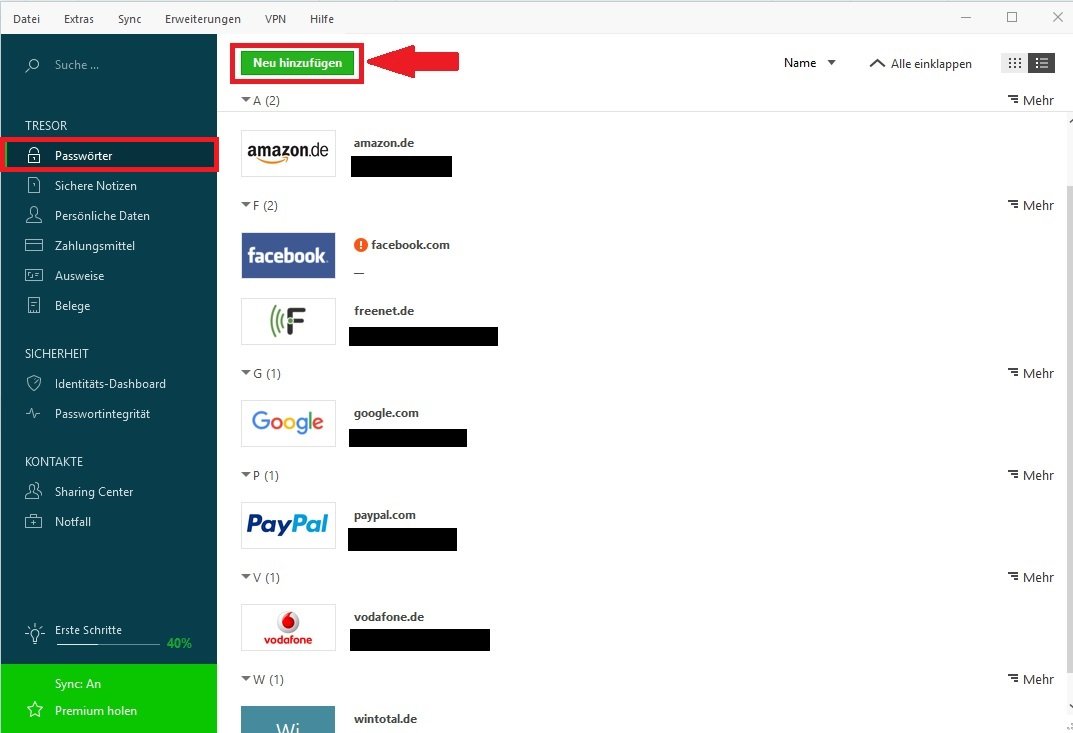Collapse the F (2) group

pyautogui.click(x=260, y=205)
